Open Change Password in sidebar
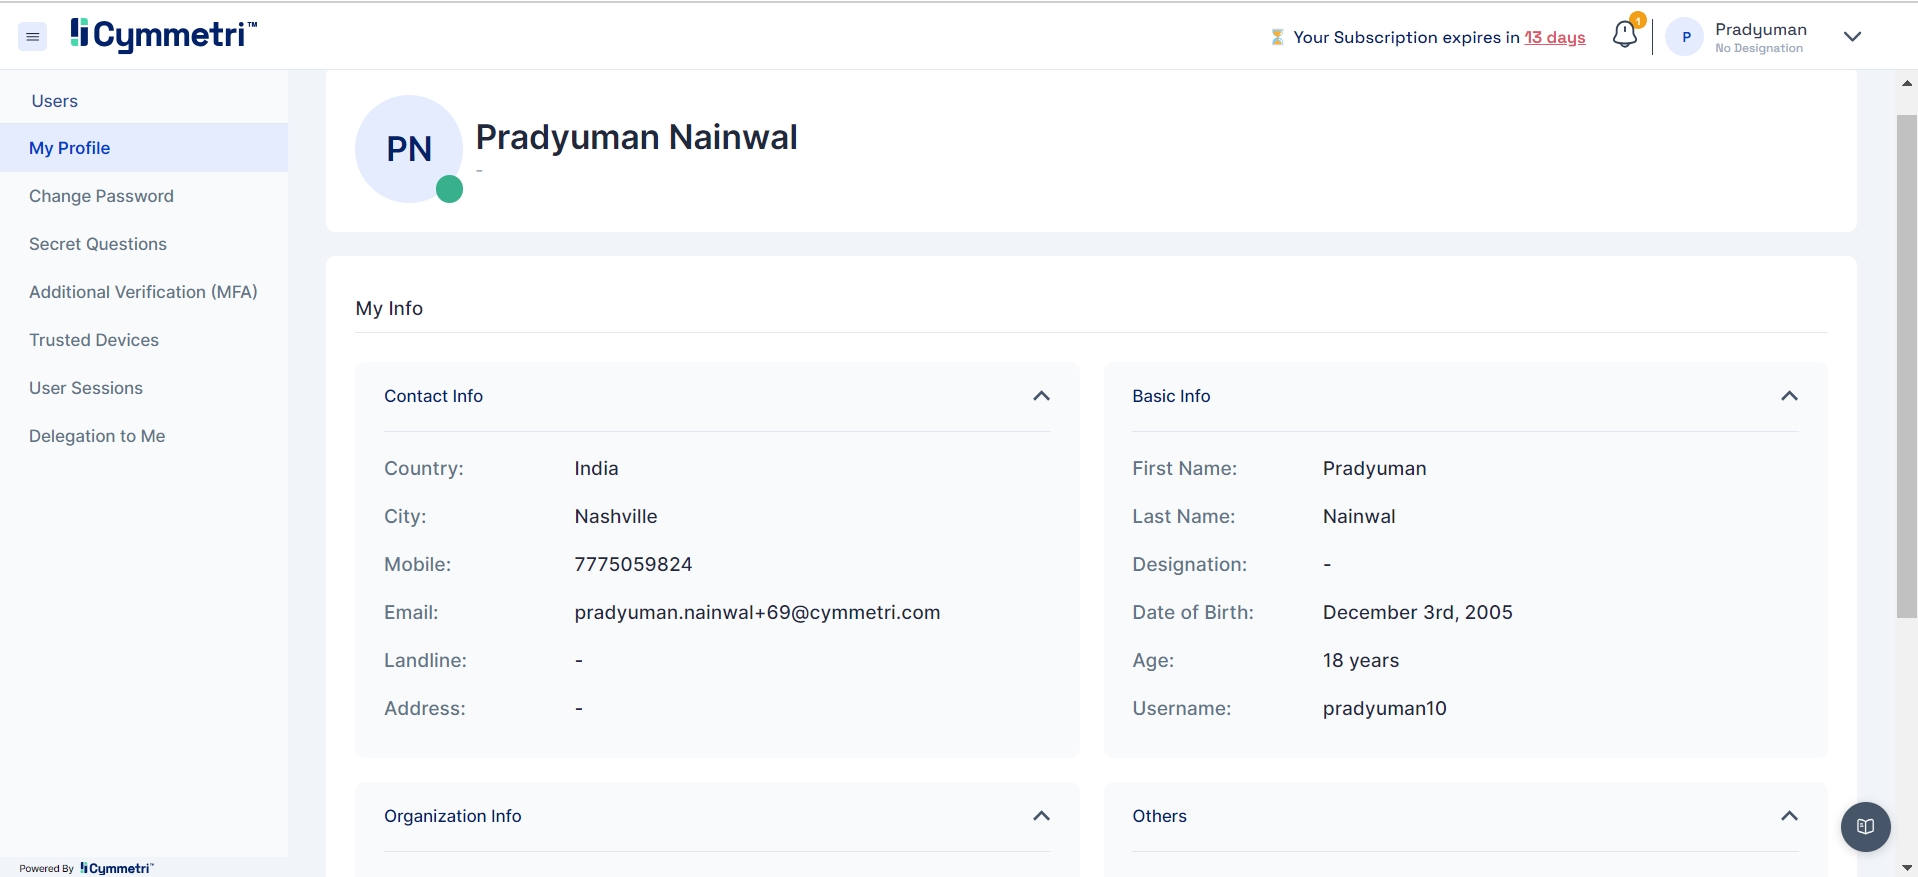The width and height of the screenshot is (1918, 877). click(101, 196)
